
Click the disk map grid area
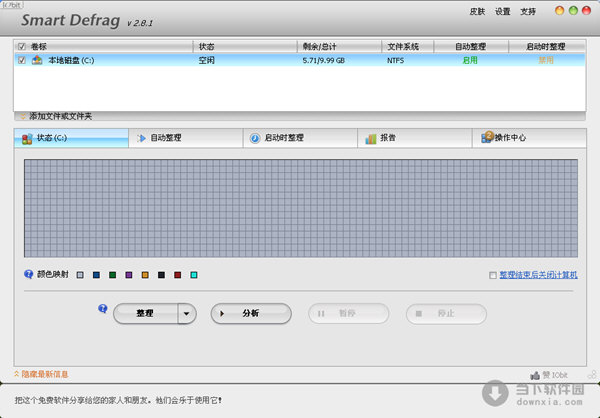[301, 208]
